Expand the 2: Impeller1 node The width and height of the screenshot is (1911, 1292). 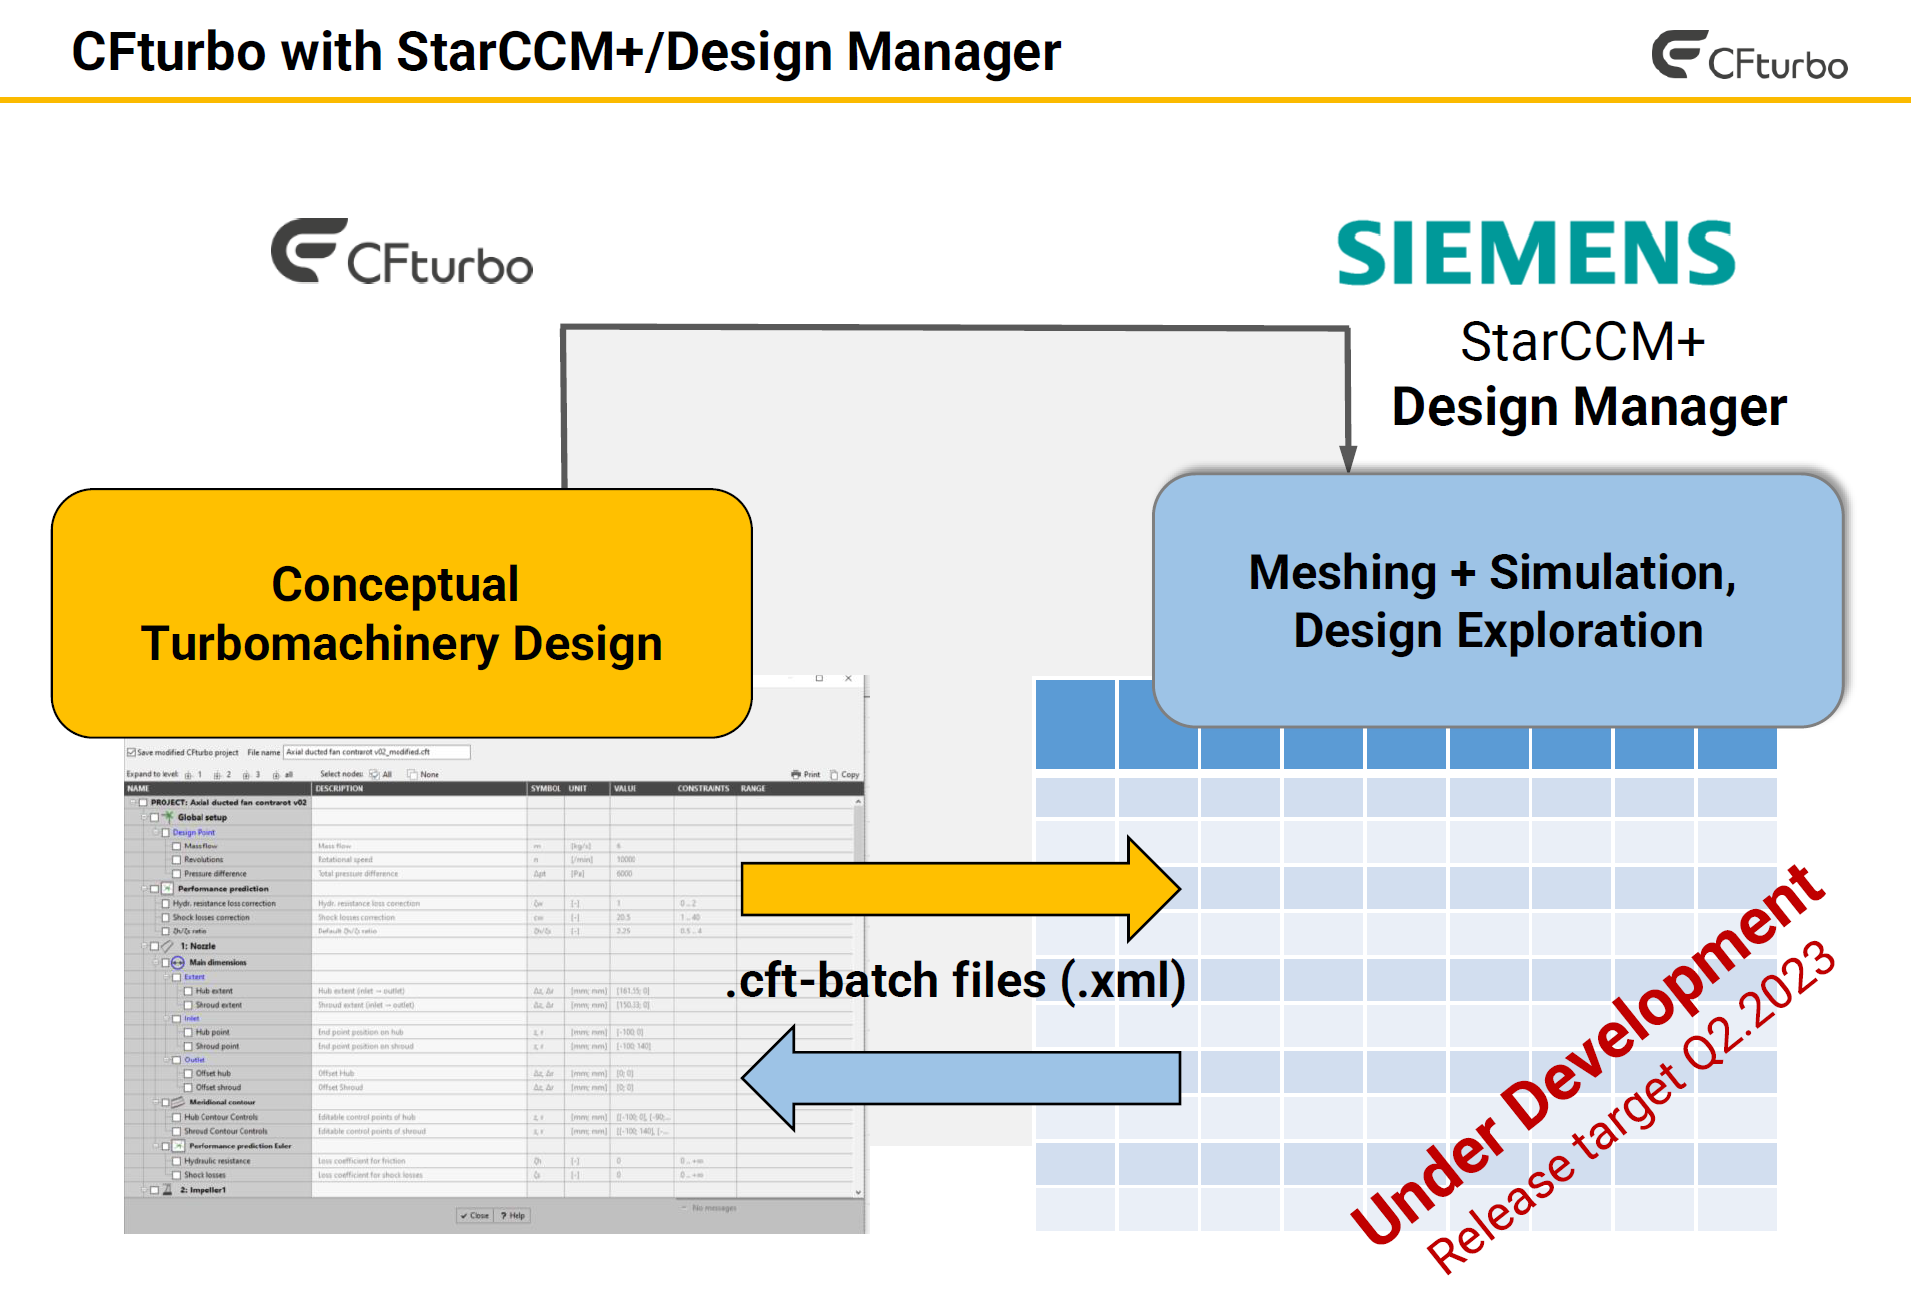click(x=144, y=1190)
